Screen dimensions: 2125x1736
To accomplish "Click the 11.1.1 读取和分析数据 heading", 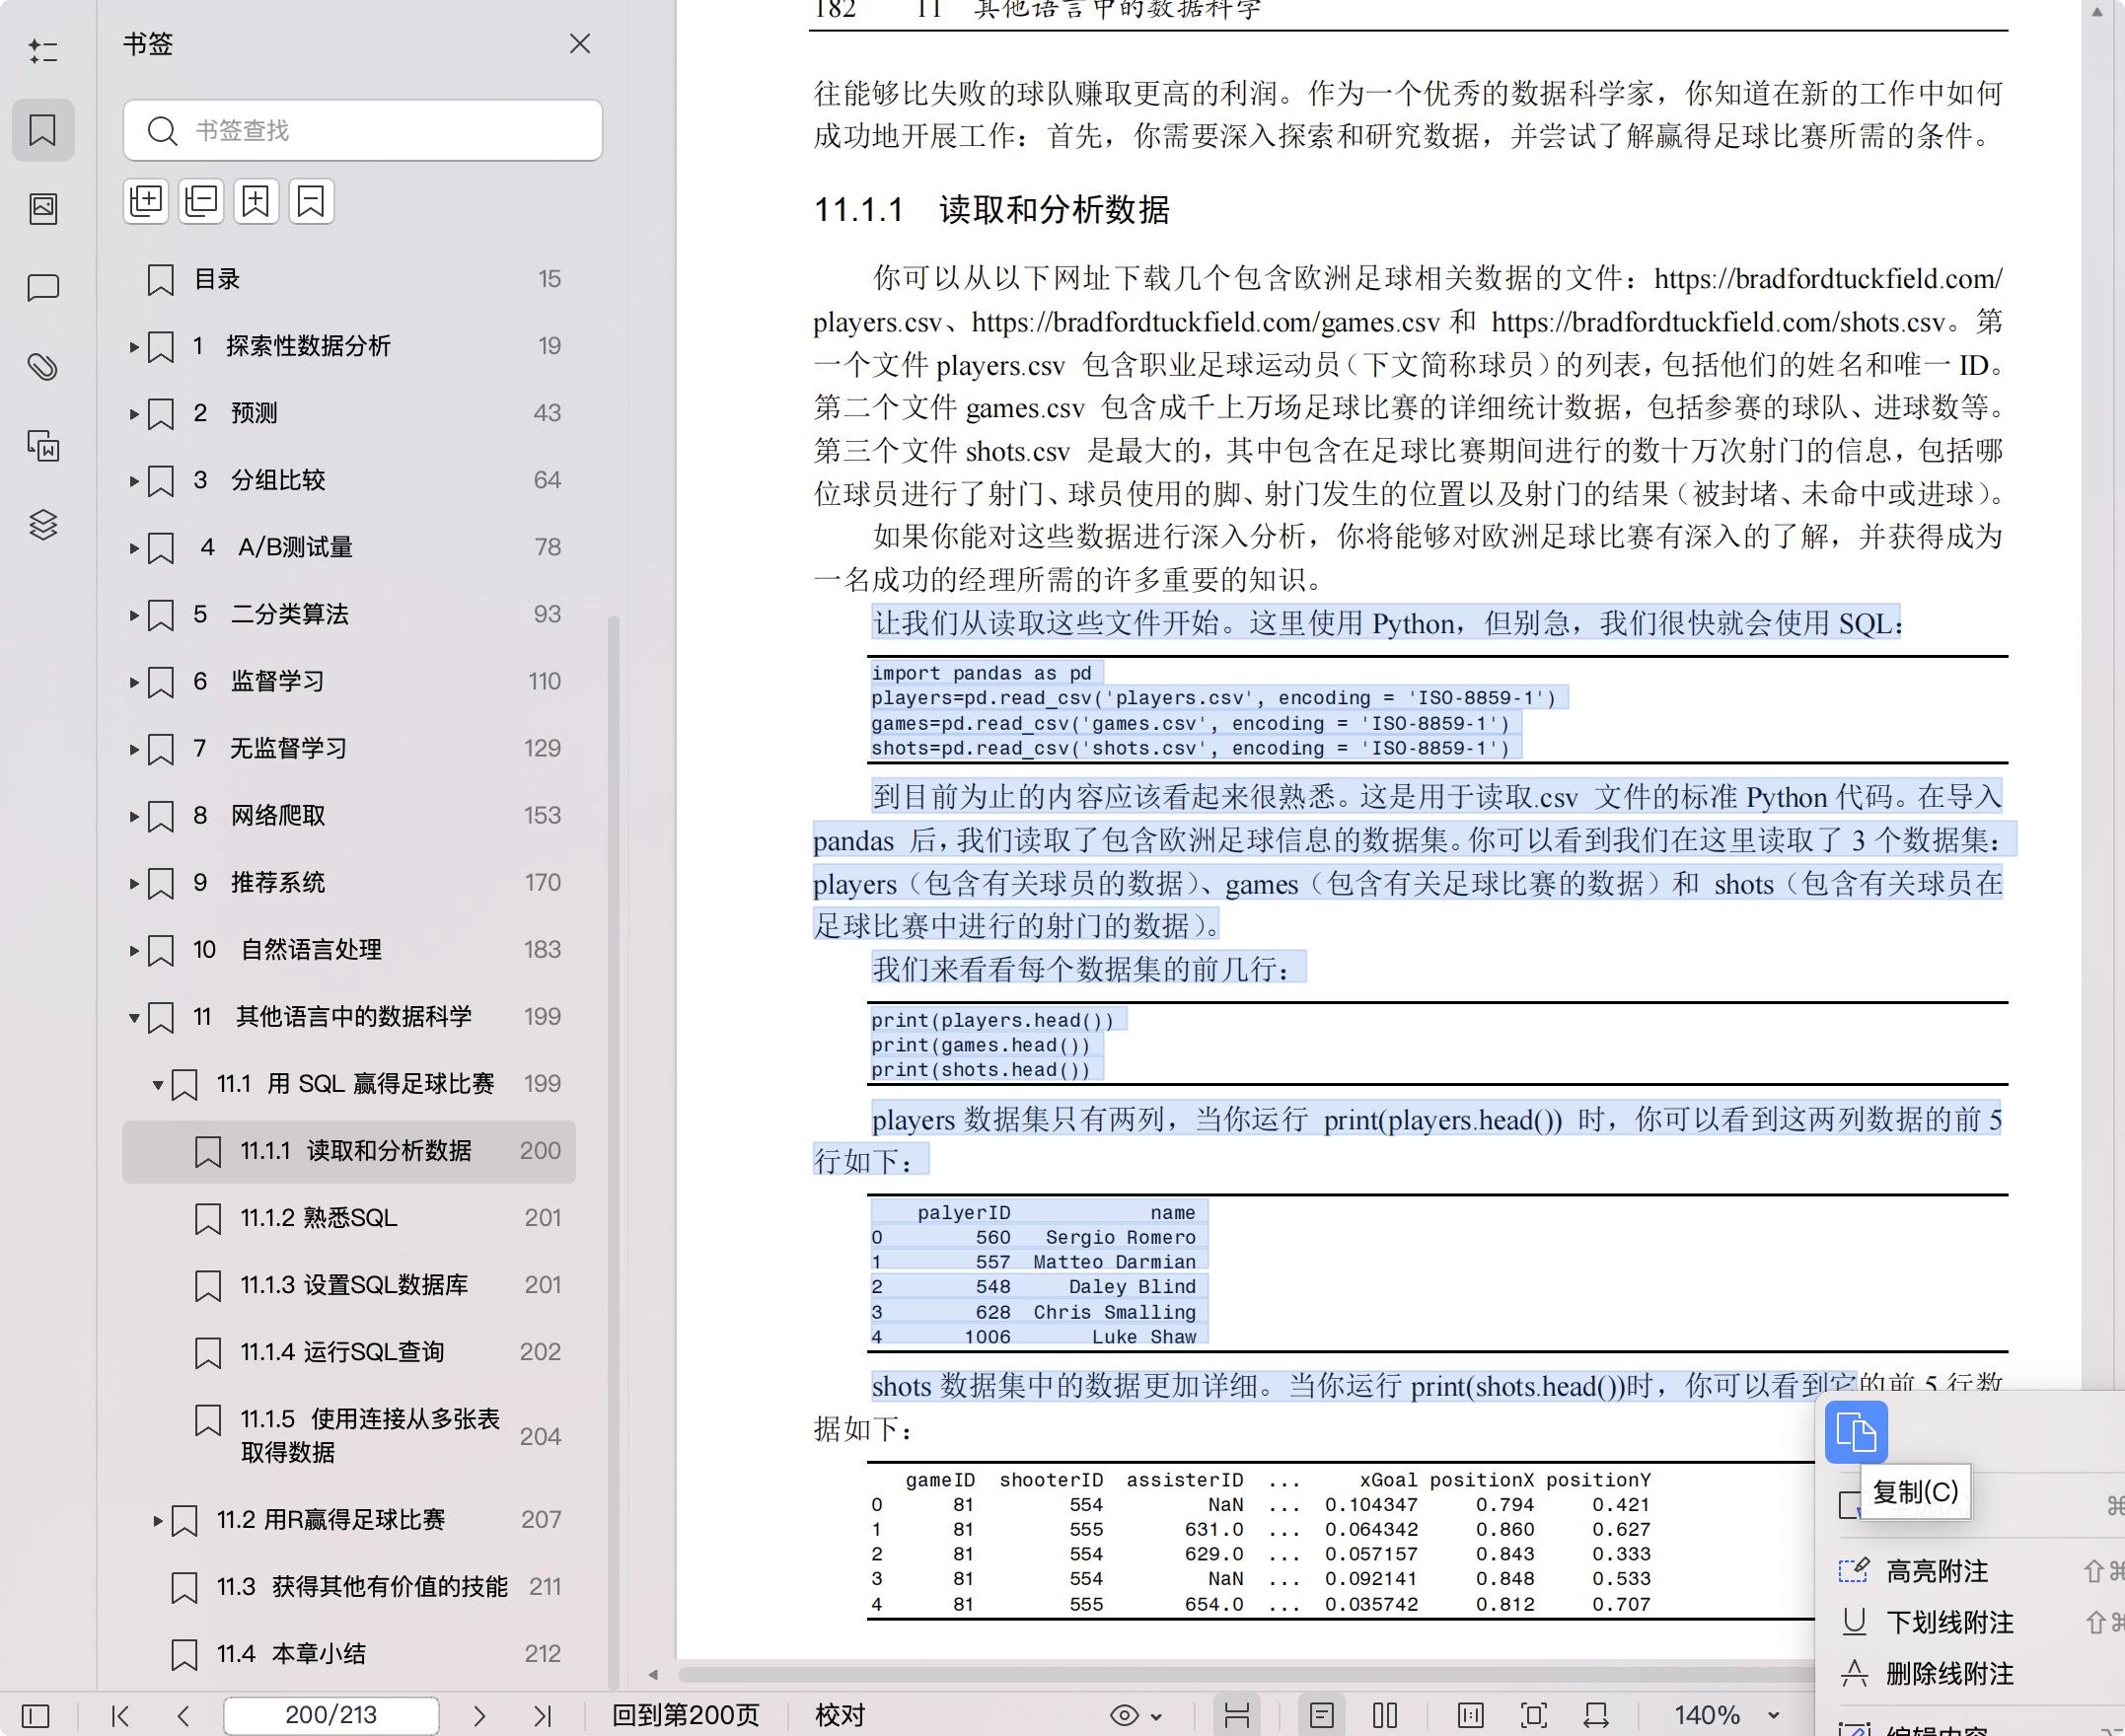I will (991, 210).
